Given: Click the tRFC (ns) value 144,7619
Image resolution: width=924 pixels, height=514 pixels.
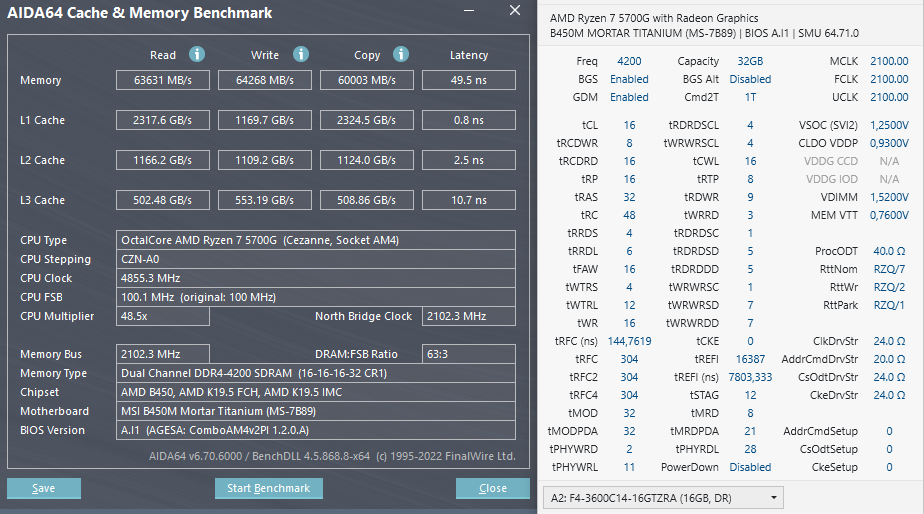Looking at the screenshot, I should [629, 341].
